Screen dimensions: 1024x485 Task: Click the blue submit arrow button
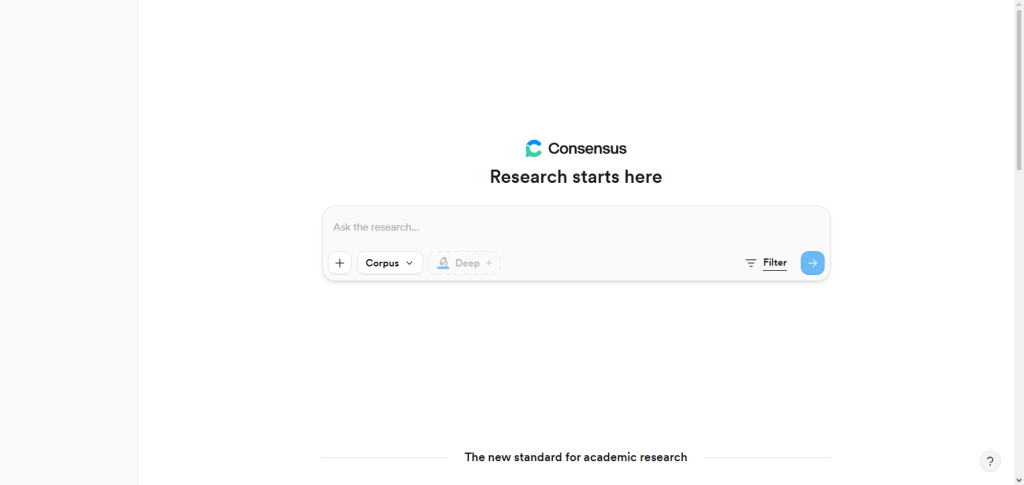tap(812, 263)
